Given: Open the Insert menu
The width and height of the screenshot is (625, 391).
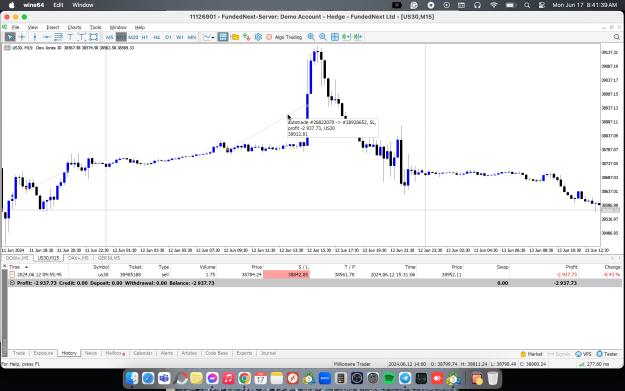Looking at the screenshot, I should [x=53, y=28].
